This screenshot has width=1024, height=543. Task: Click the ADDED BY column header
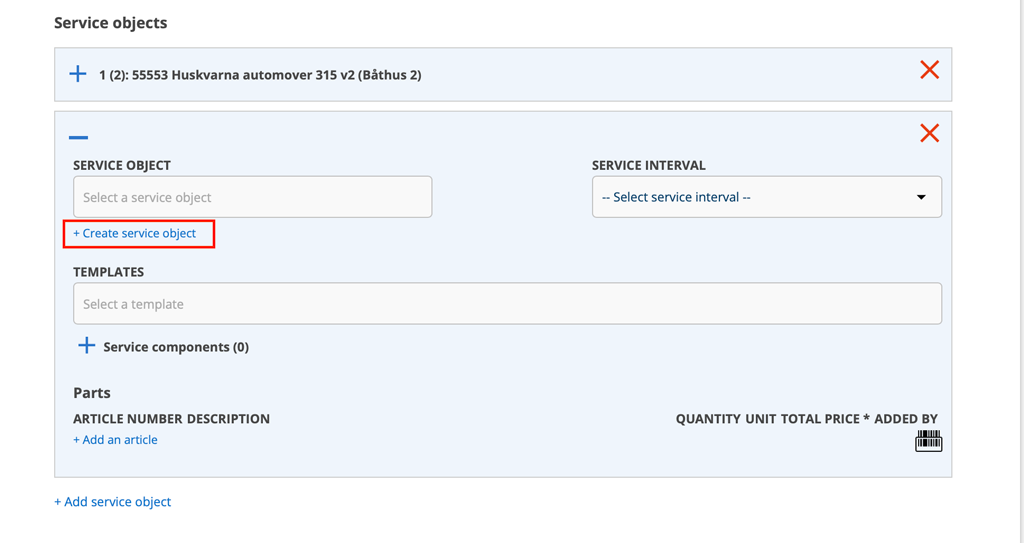[906, 419]
